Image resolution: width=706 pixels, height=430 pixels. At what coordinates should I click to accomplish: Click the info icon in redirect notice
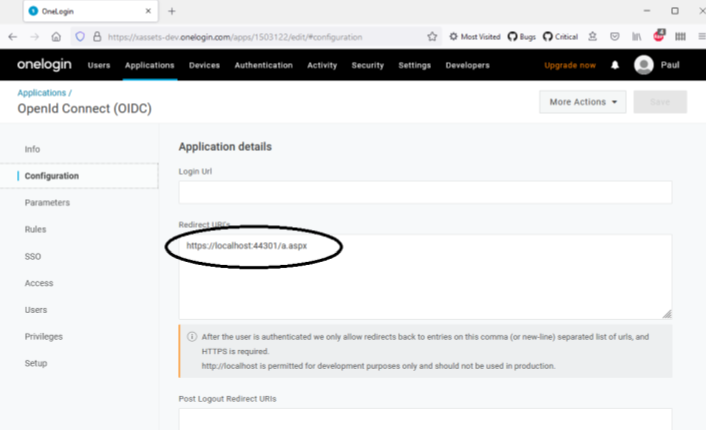tap(192, 337)
